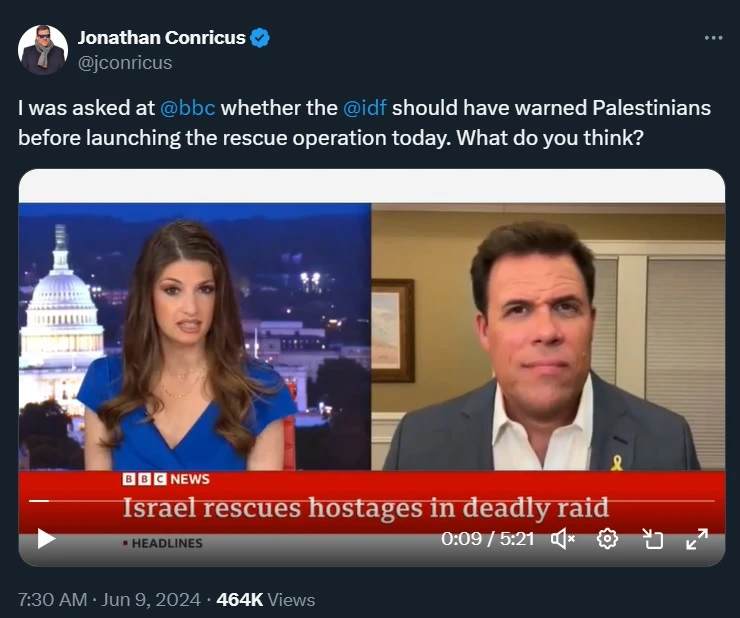The height and width of the screenshot is (618, 740).
Task: Click the Israel rescues hostages headline banner
Action: pos(366,508)
